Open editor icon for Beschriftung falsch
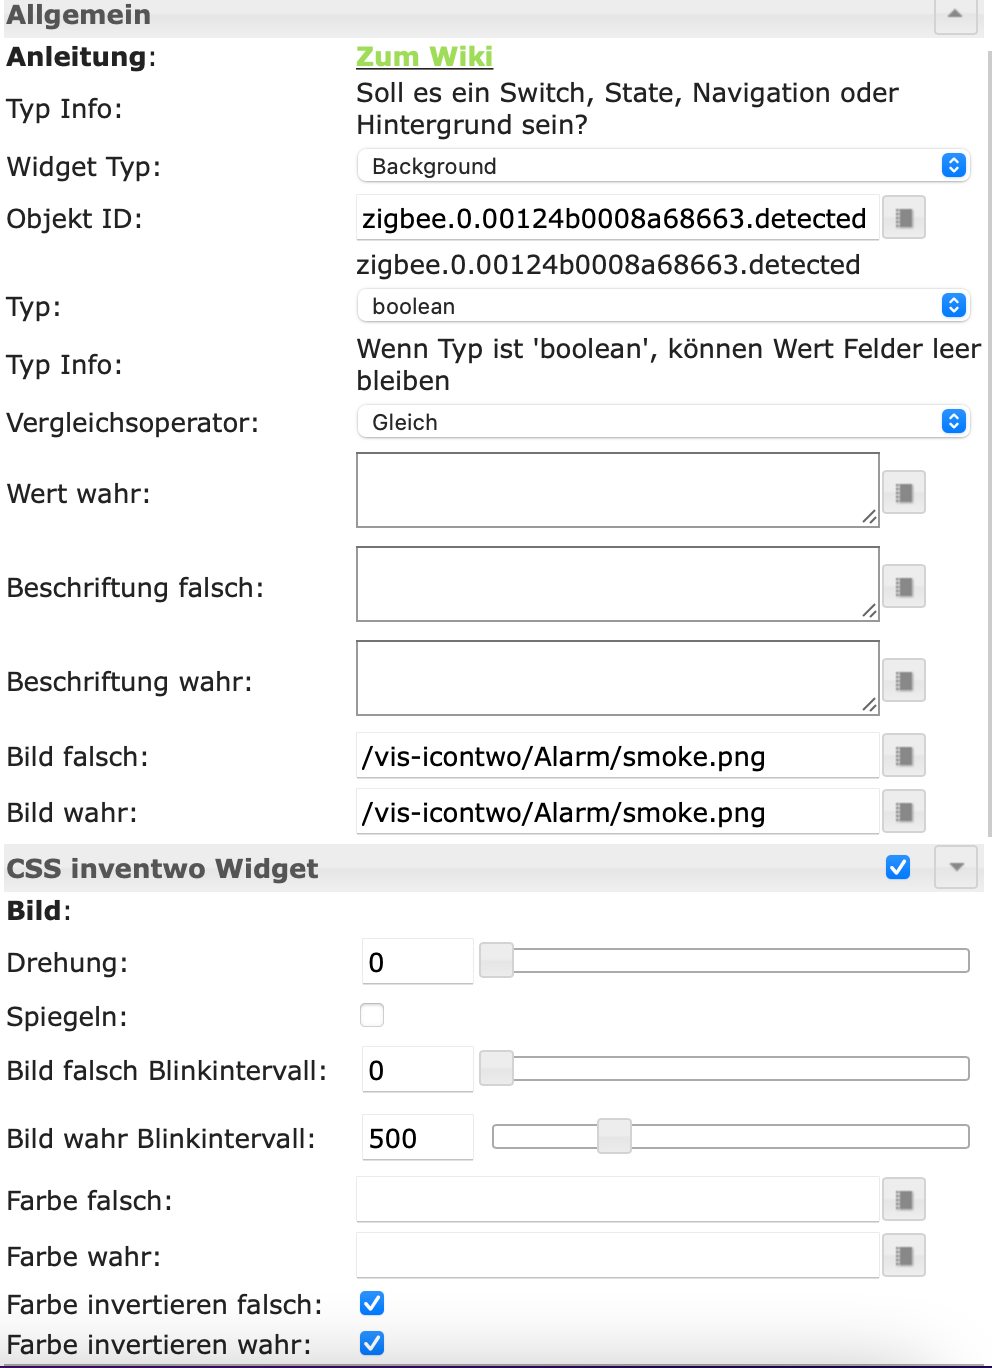Image resolution: width=992 pixels, height=1368 pixels. (x=904, y=586)
